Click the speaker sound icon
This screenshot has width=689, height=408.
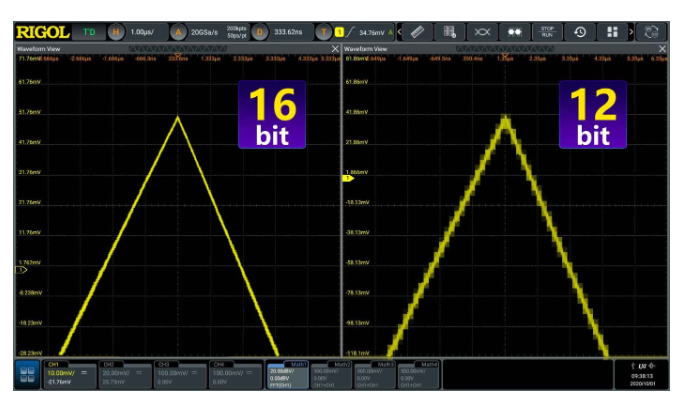pos(652,366)
